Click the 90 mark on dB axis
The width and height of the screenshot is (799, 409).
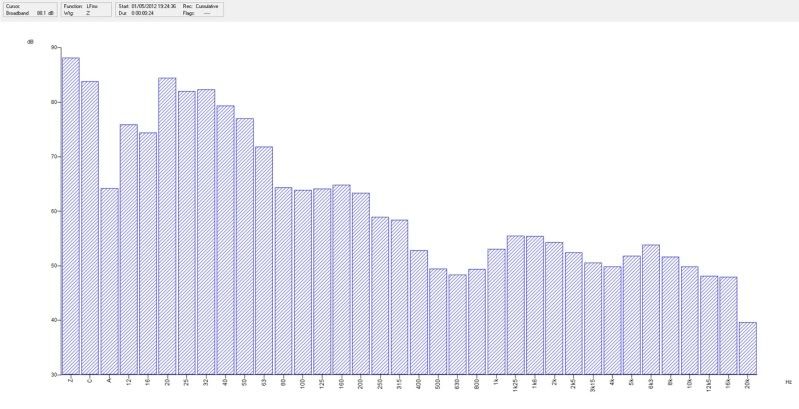[x=54, y=47]
